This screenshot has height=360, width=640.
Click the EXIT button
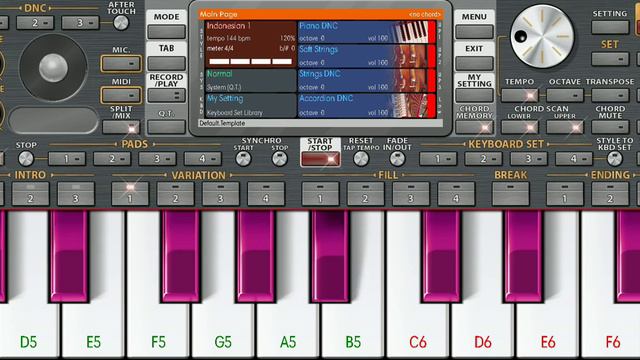tap(474, 63)
